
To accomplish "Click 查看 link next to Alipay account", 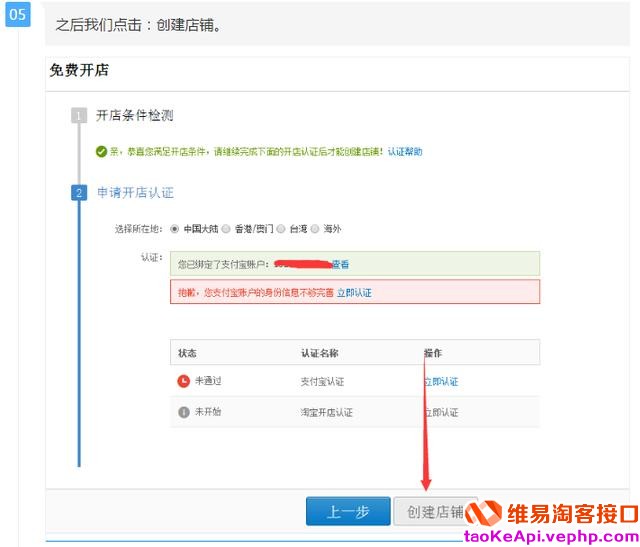I will click(340, 265).
